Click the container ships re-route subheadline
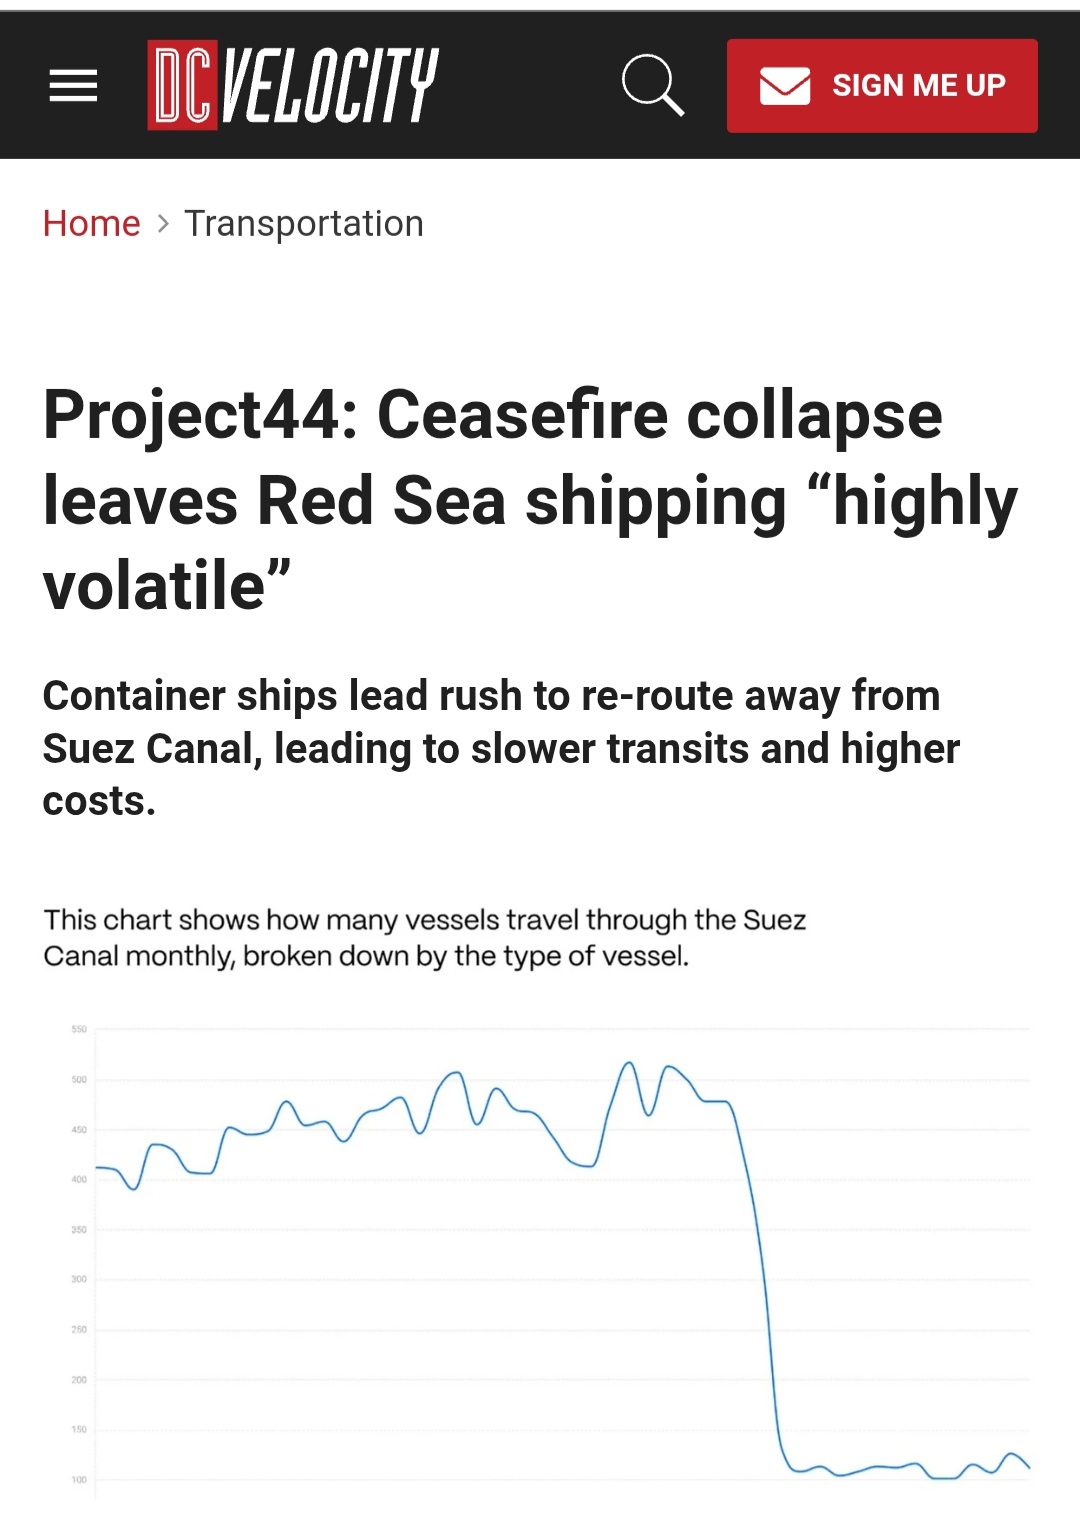Image resolution: width=1080 pixels, height=1521 pixels. pos(501,748)
